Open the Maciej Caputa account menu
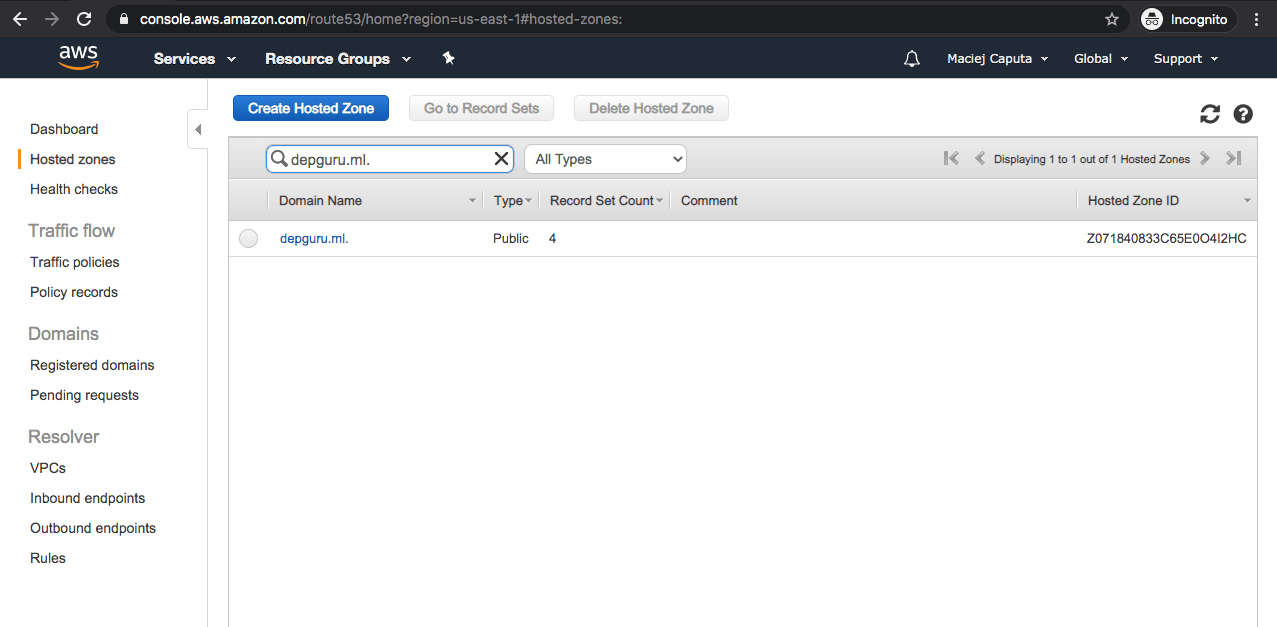Screen dimensions: 1277x627 pyautogui.click(x=997, y=59)
